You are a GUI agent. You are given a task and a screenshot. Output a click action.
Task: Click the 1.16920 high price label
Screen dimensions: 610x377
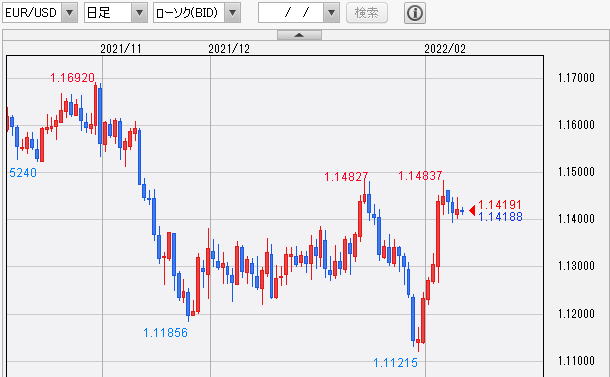(72, 78)
